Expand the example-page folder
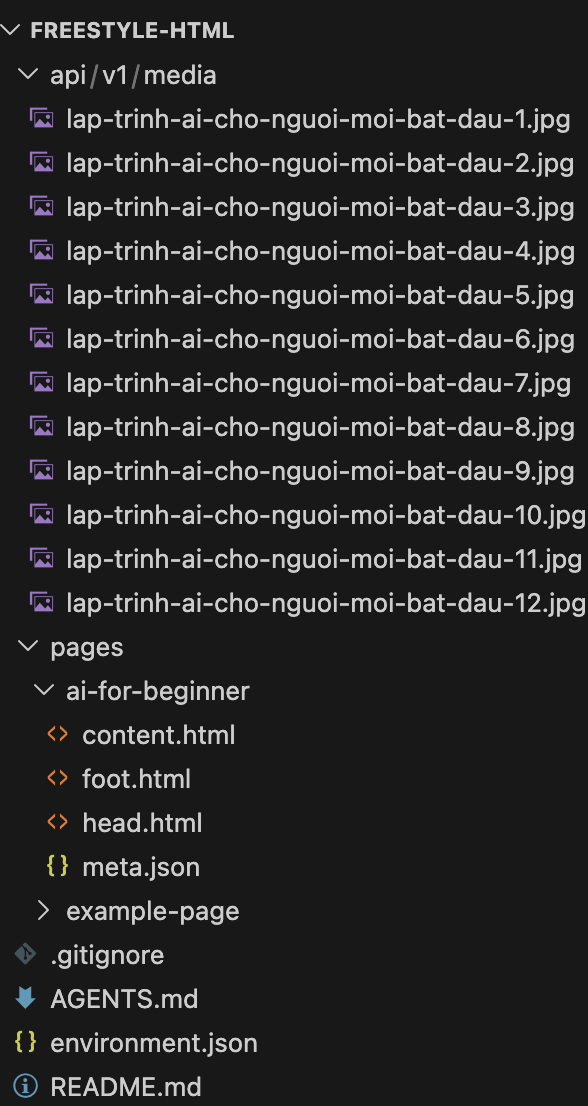Screen dimensions: 588x1106 (43, 911)
